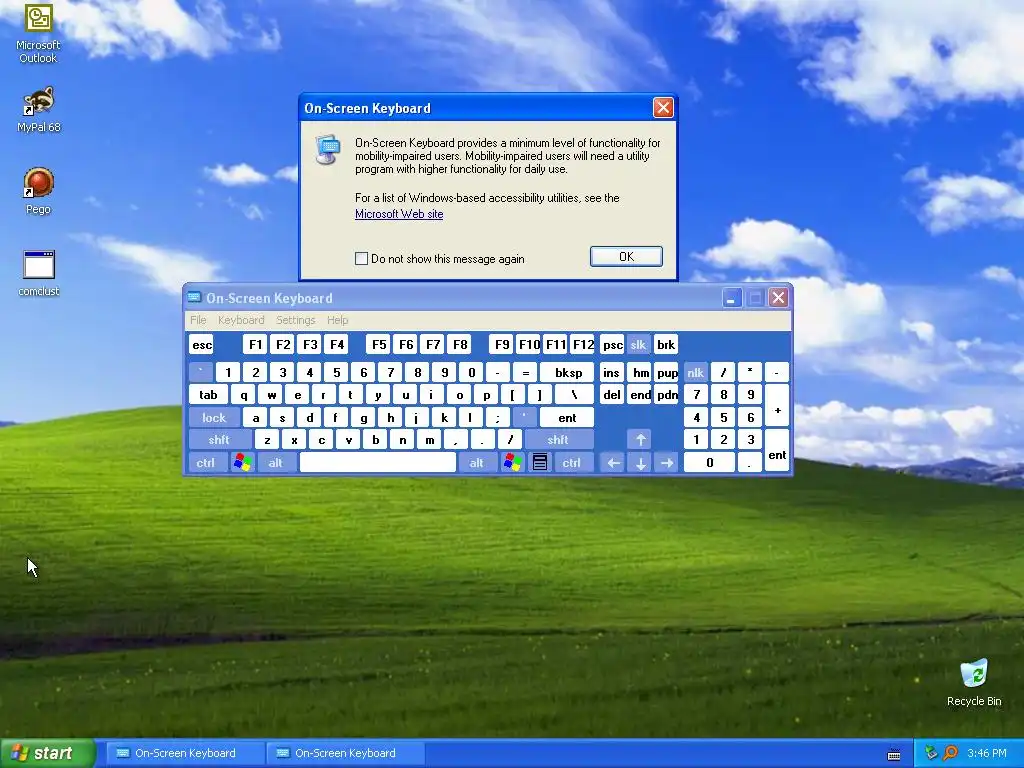Click the pup key

pyautogui.click(x=667, y=372)
